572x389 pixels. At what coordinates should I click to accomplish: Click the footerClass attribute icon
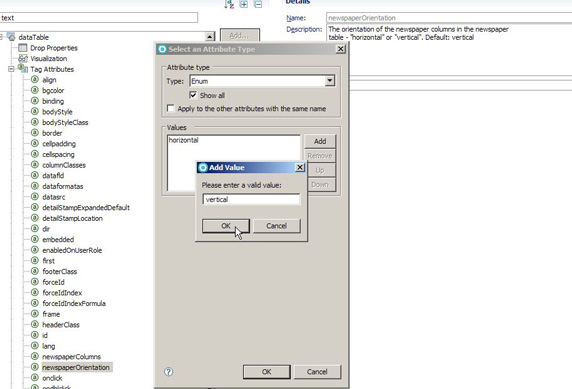[x=35, y=271]
